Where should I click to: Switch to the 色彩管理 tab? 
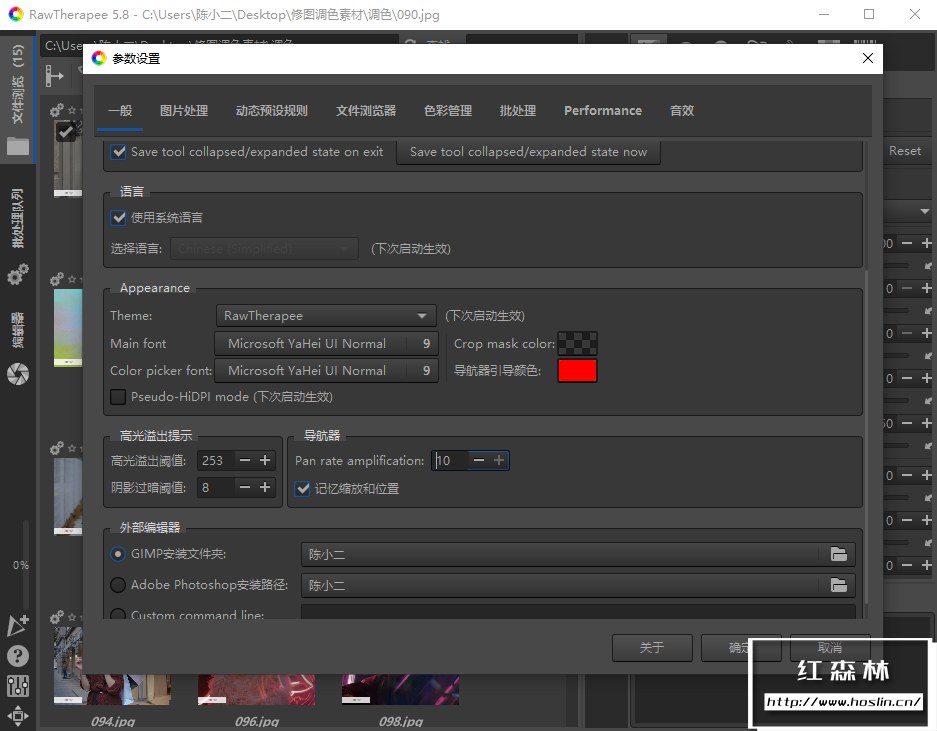tap(448, 111)
